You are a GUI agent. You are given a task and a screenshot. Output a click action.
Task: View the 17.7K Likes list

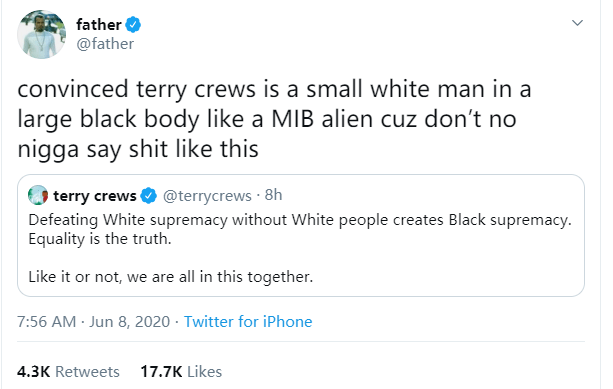pos(181,371)
